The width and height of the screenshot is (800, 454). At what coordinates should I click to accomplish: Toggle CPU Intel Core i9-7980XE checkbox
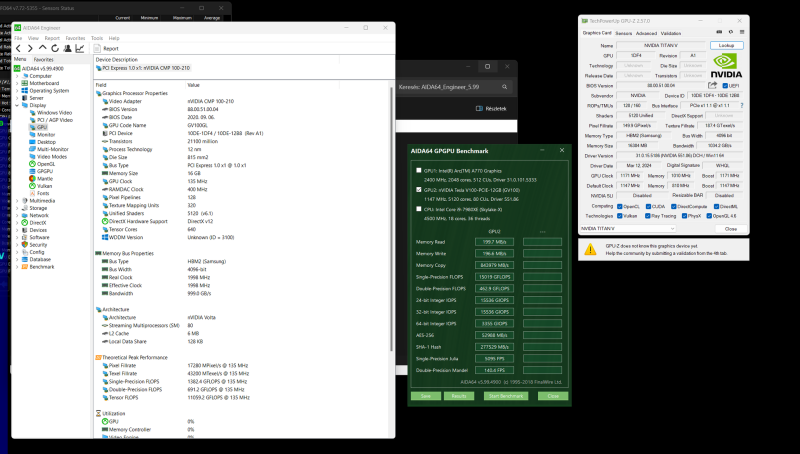pos(419,209)
